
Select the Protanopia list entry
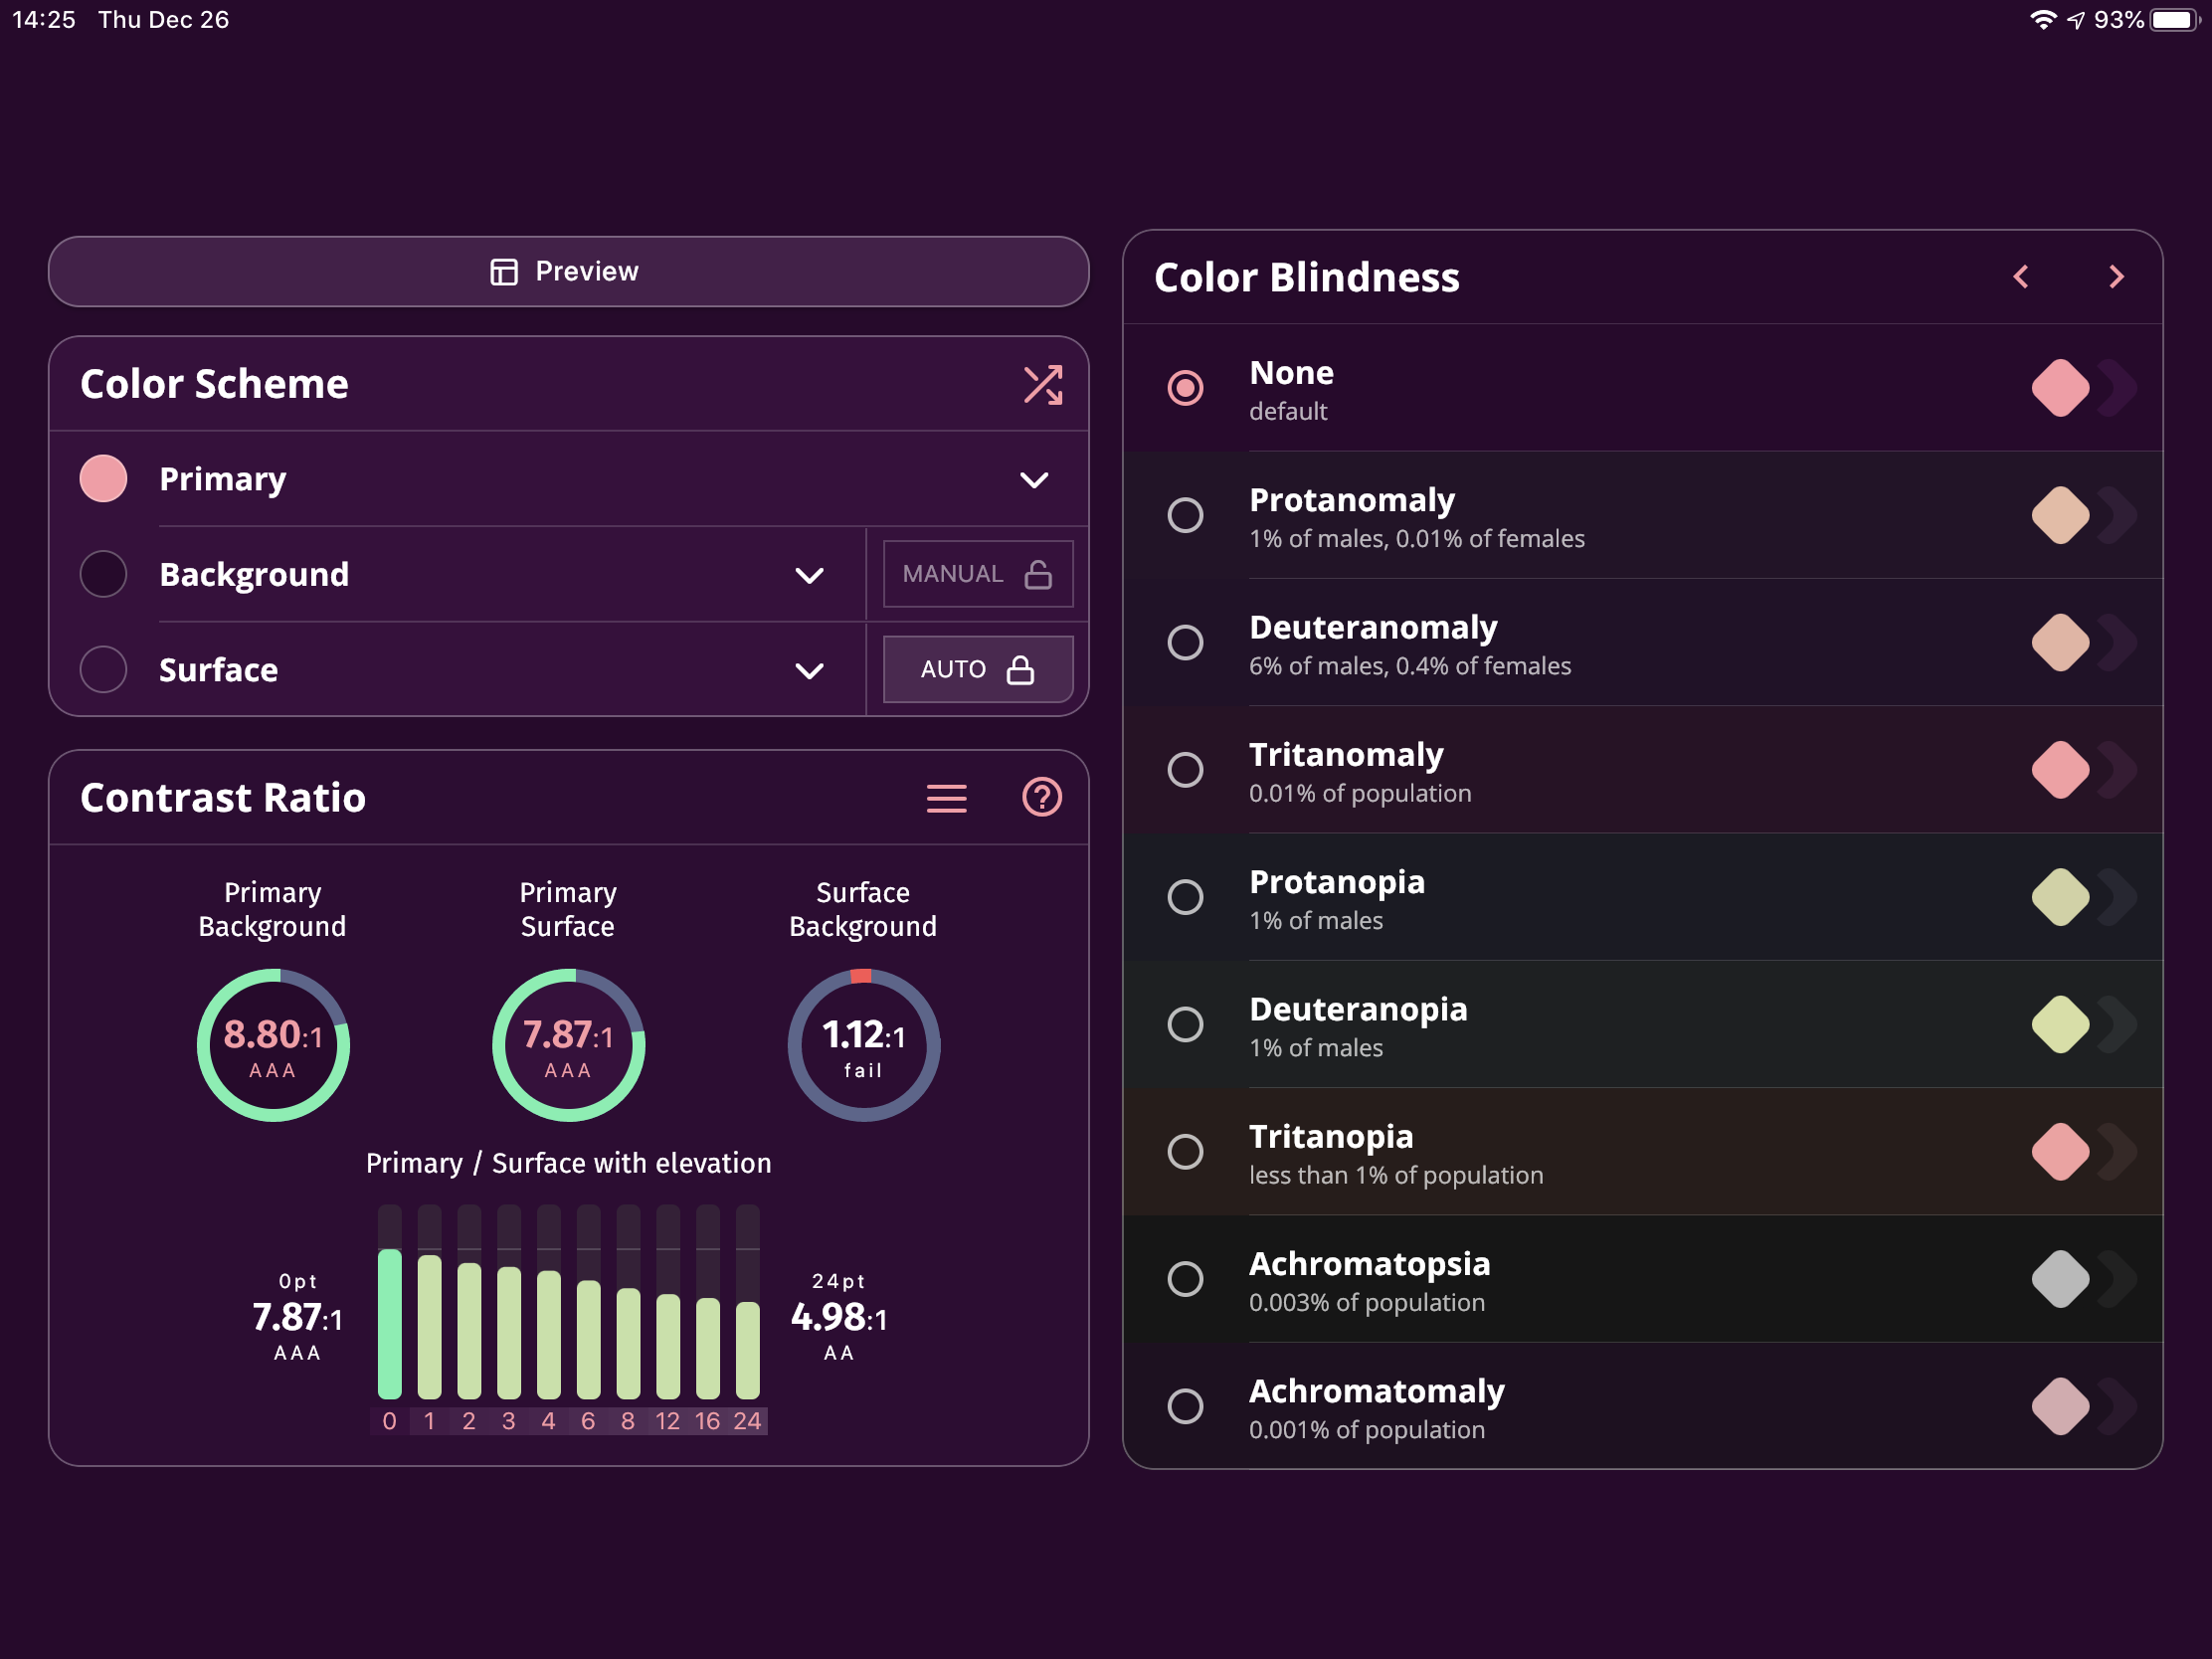pos(1336,898)
